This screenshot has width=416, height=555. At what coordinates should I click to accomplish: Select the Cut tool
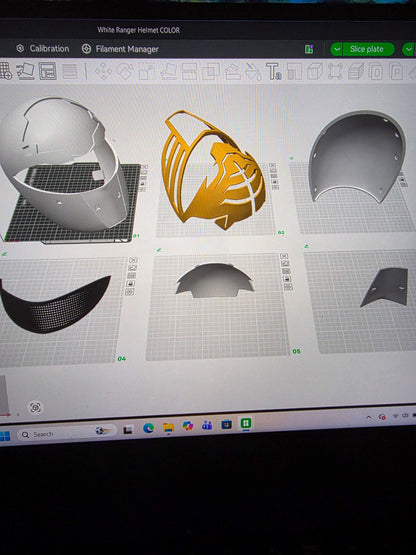[189, 71]
